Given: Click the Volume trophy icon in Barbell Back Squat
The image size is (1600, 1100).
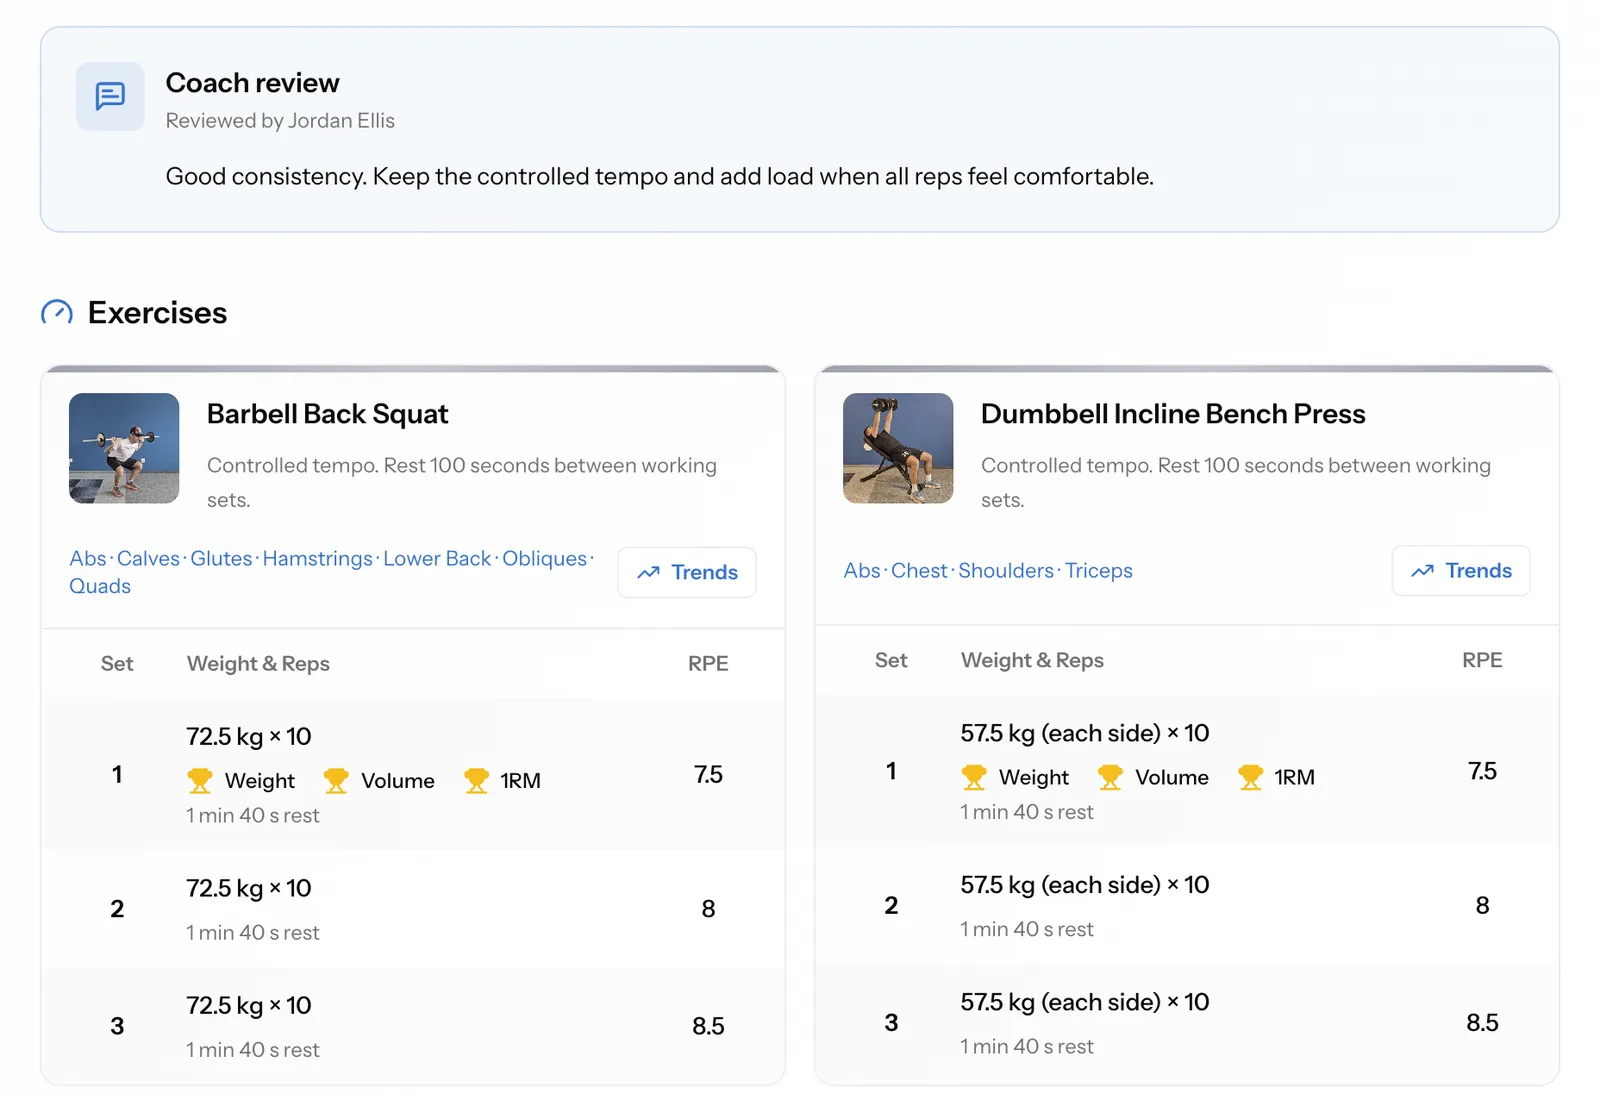Looking at the screenshot, I should pos(336,780).
